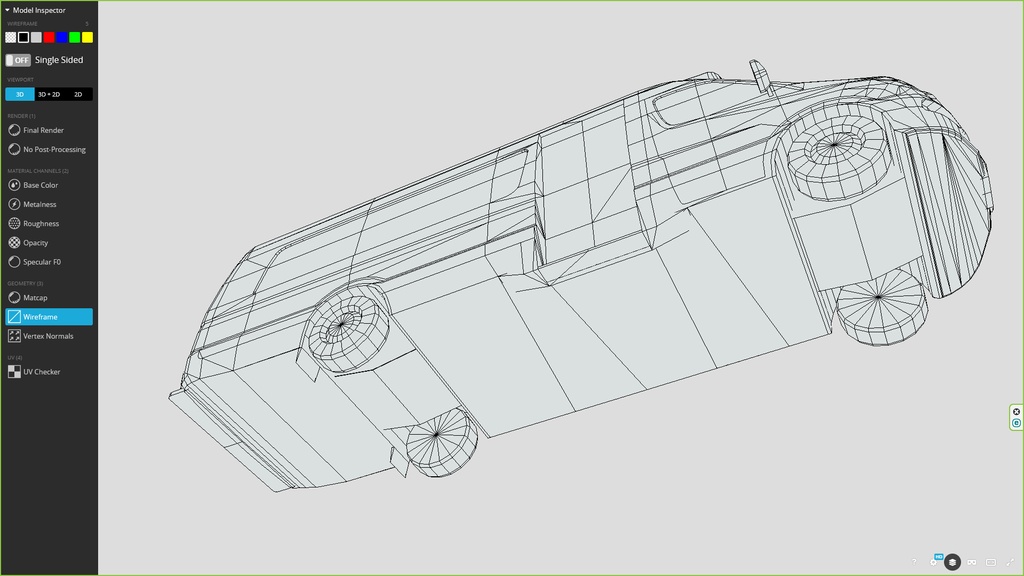The image size is (1024, 576).
Task: Enable Matcap geometry view
Action: 35,298
